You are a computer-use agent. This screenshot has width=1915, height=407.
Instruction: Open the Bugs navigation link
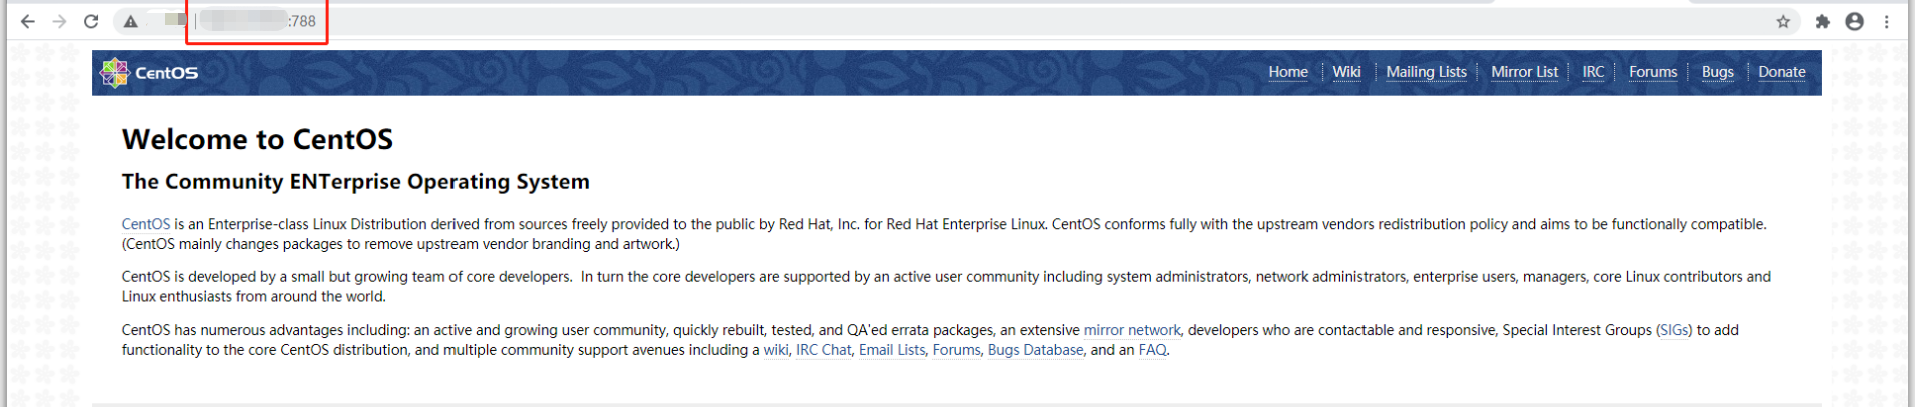click(x=1718, y=72)
